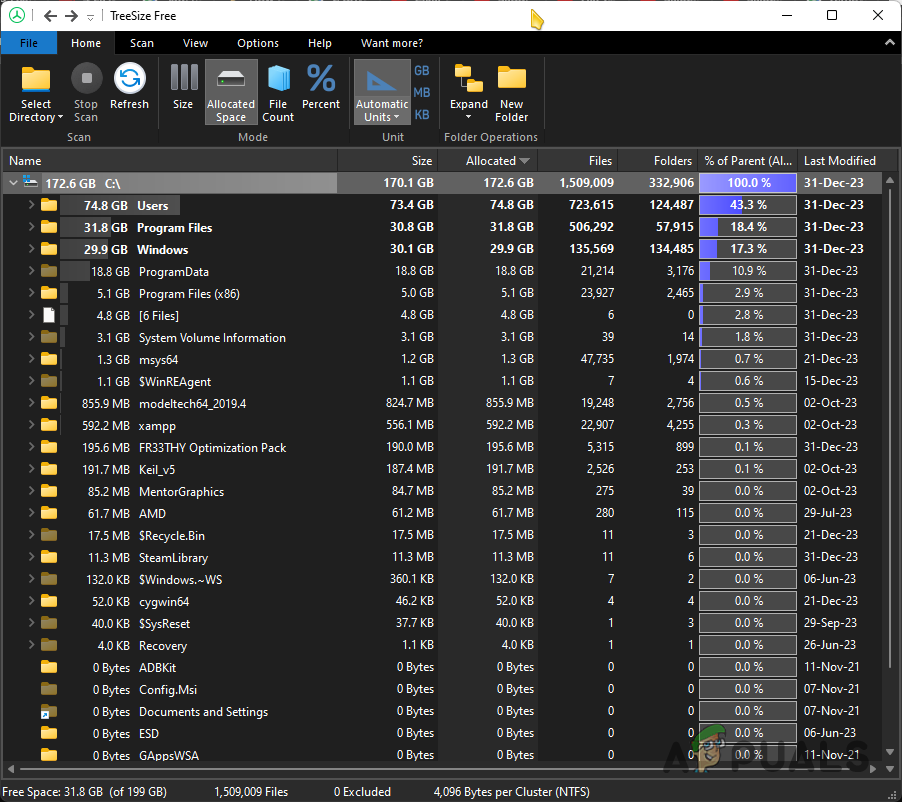The height and width of the screenshot is (802, 902).
Task: Click the Users 43.3 % percent bar
Action: tap(747, 205)
